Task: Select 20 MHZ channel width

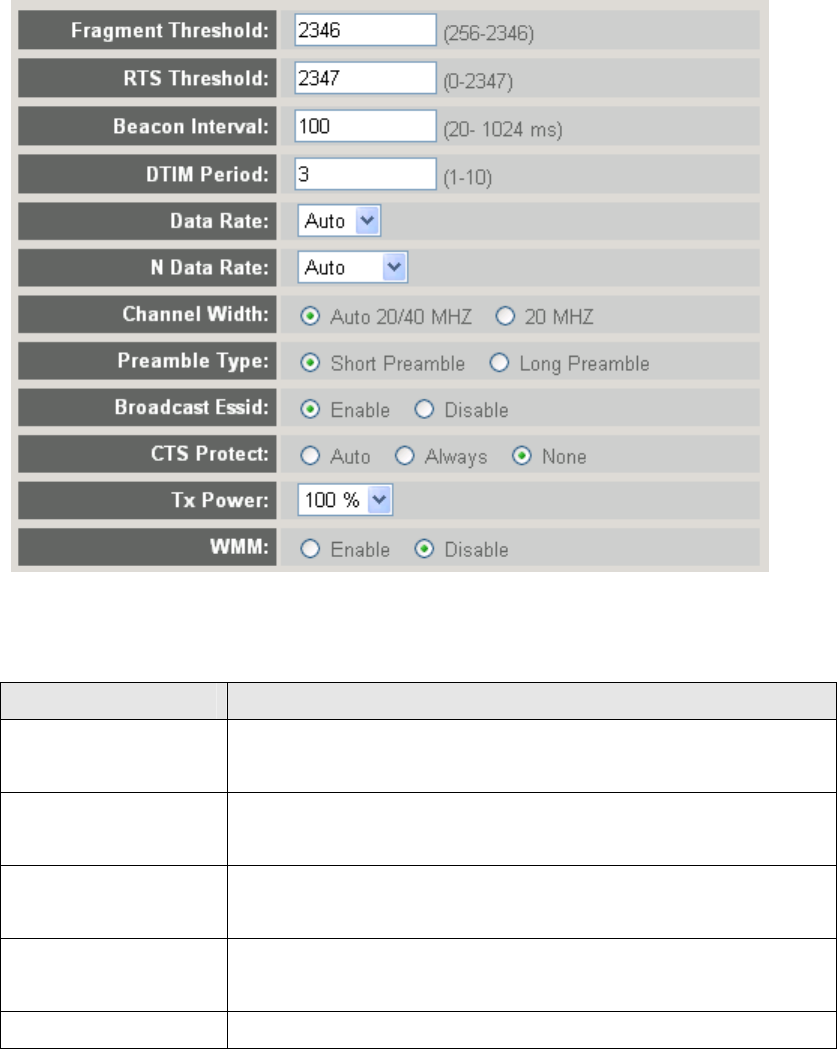Action: pos(504,316)
